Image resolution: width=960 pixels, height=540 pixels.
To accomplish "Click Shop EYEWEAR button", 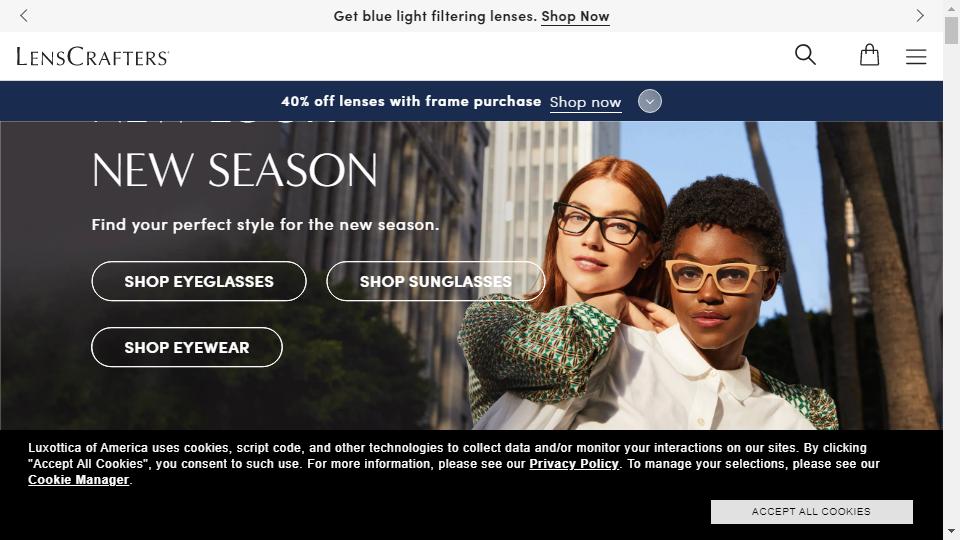I will pyautogui.click(x=187, y=347).
